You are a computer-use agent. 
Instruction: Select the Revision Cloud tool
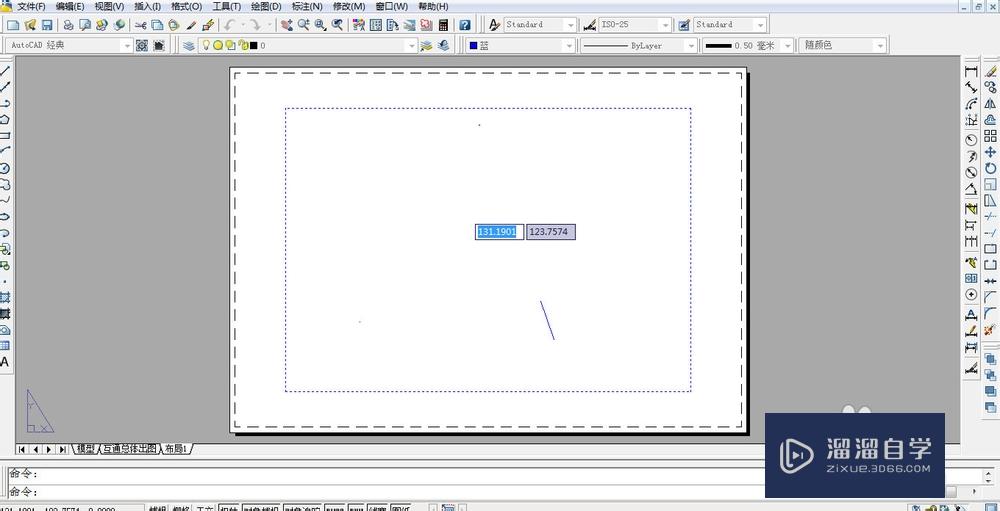point(4,184)
